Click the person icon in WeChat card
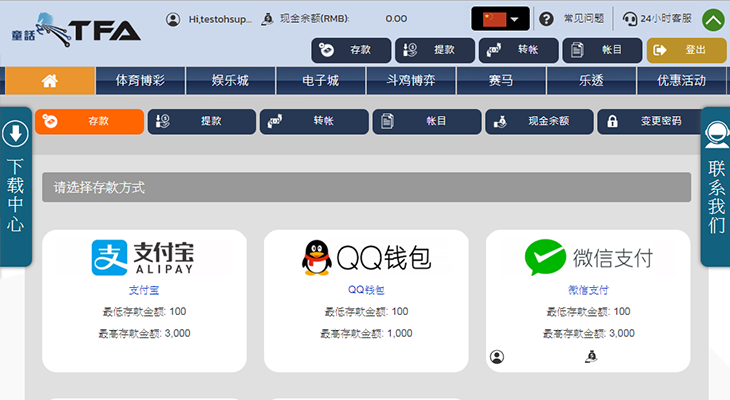This screenshot has width=730, height=400. coord(497,357)
